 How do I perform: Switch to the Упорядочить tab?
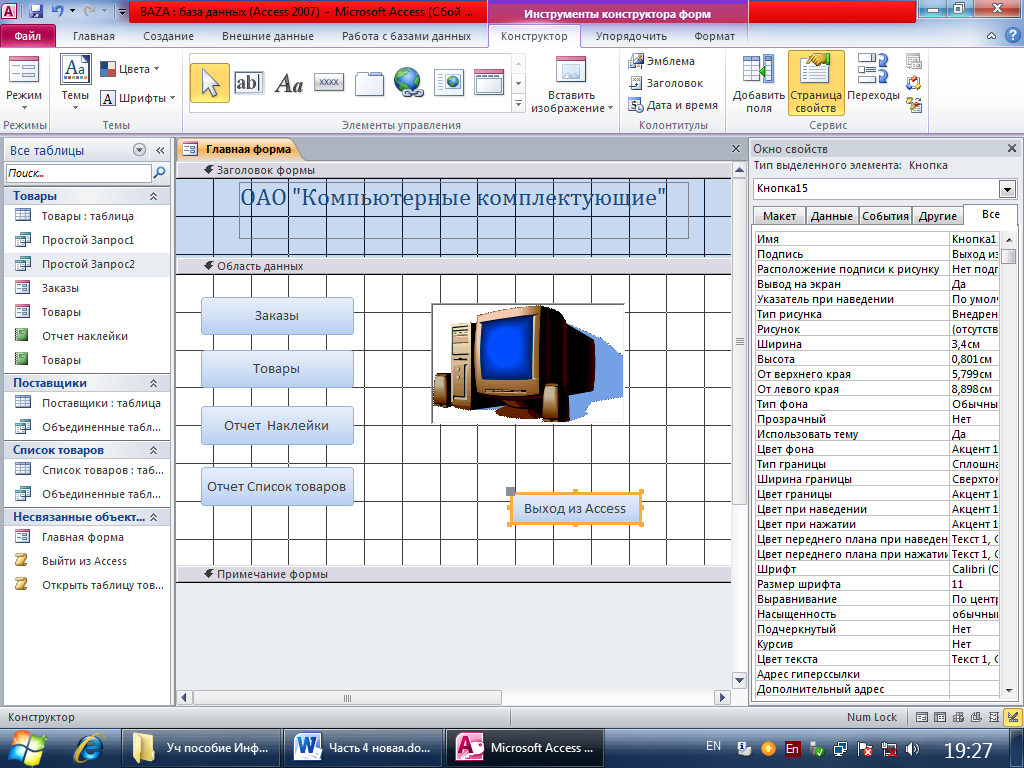[x=632, y=36]
